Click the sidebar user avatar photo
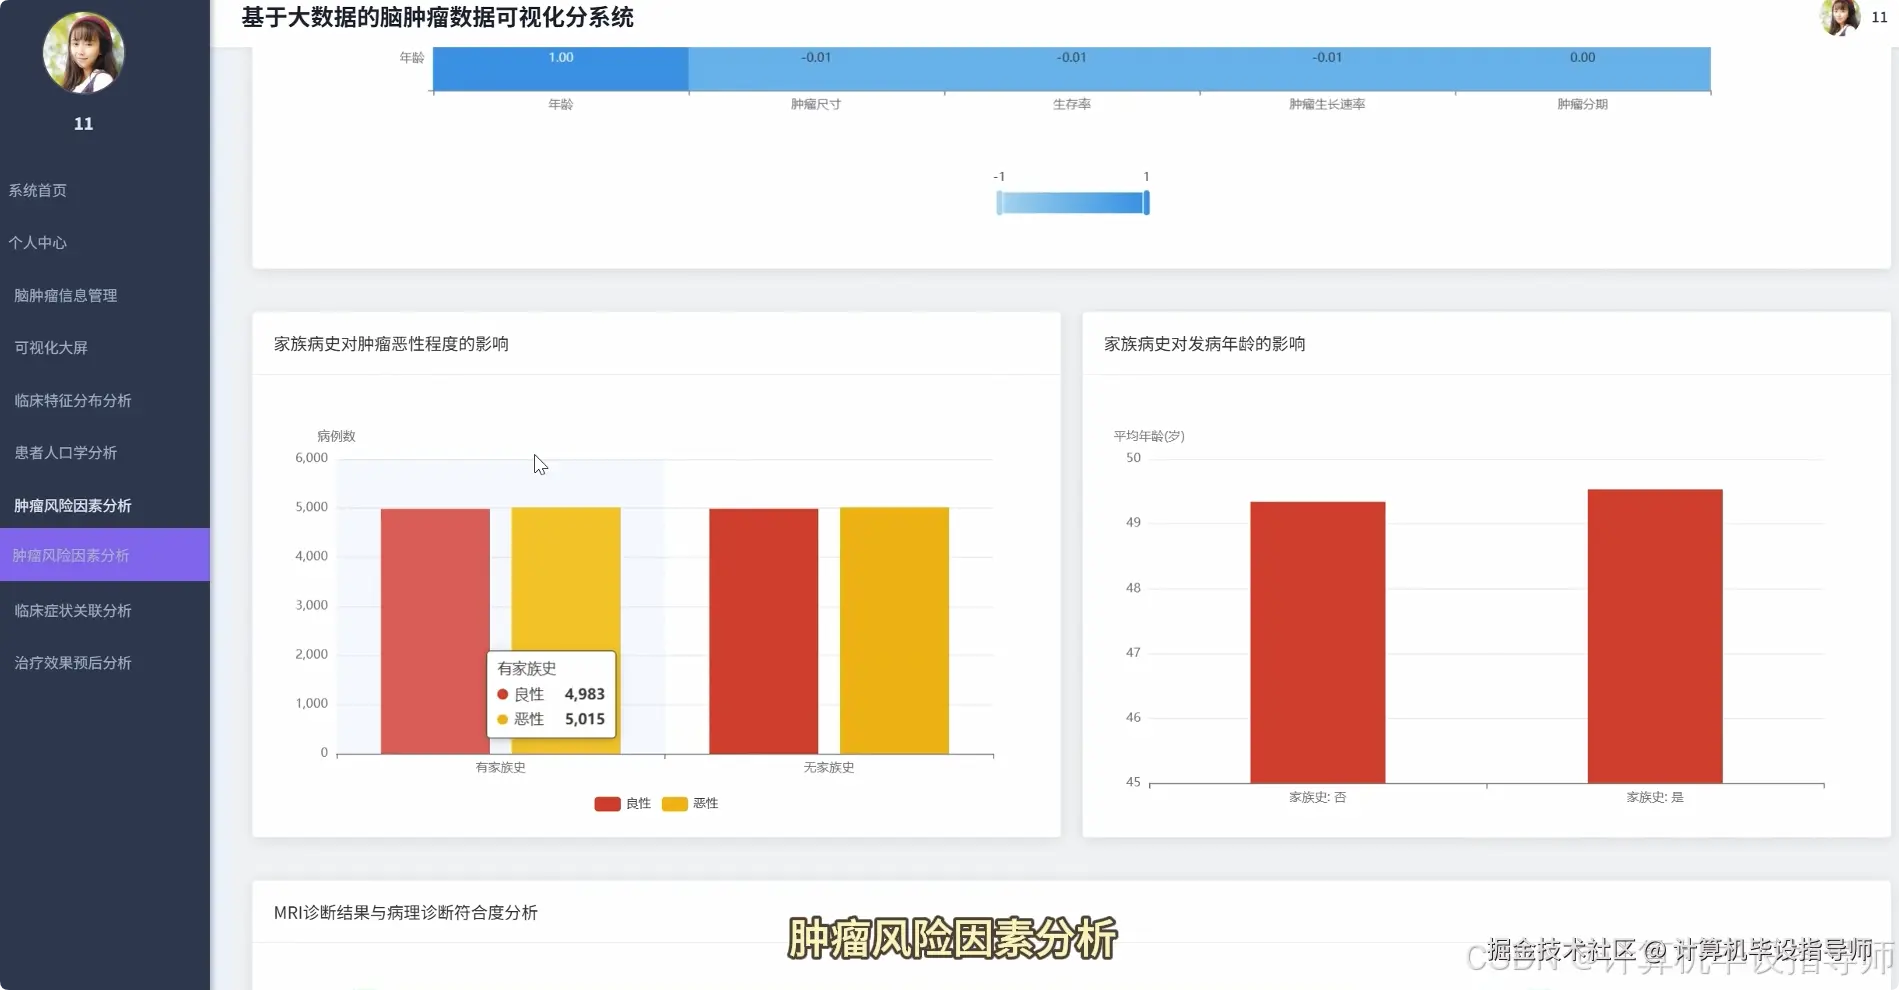The image size is (1899, 990). (x=84, y=53)
